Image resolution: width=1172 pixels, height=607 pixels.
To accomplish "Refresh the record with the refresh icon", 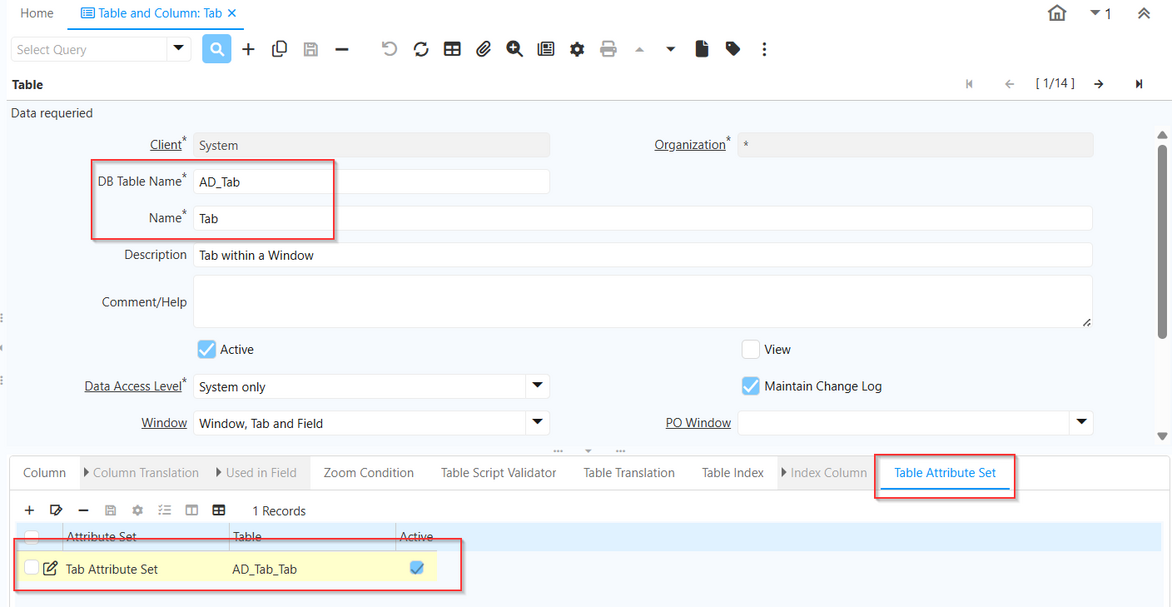I will click(x=421, y=49).
